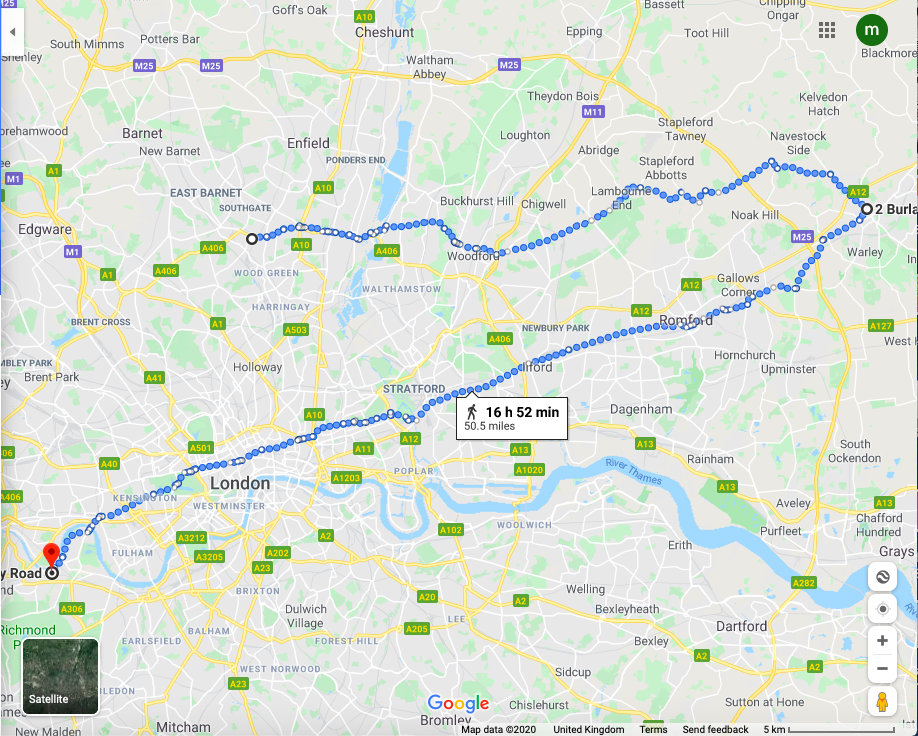The image size is (918, 736).
Task: Open the Google apps grid icon
Action: point(827,30)
